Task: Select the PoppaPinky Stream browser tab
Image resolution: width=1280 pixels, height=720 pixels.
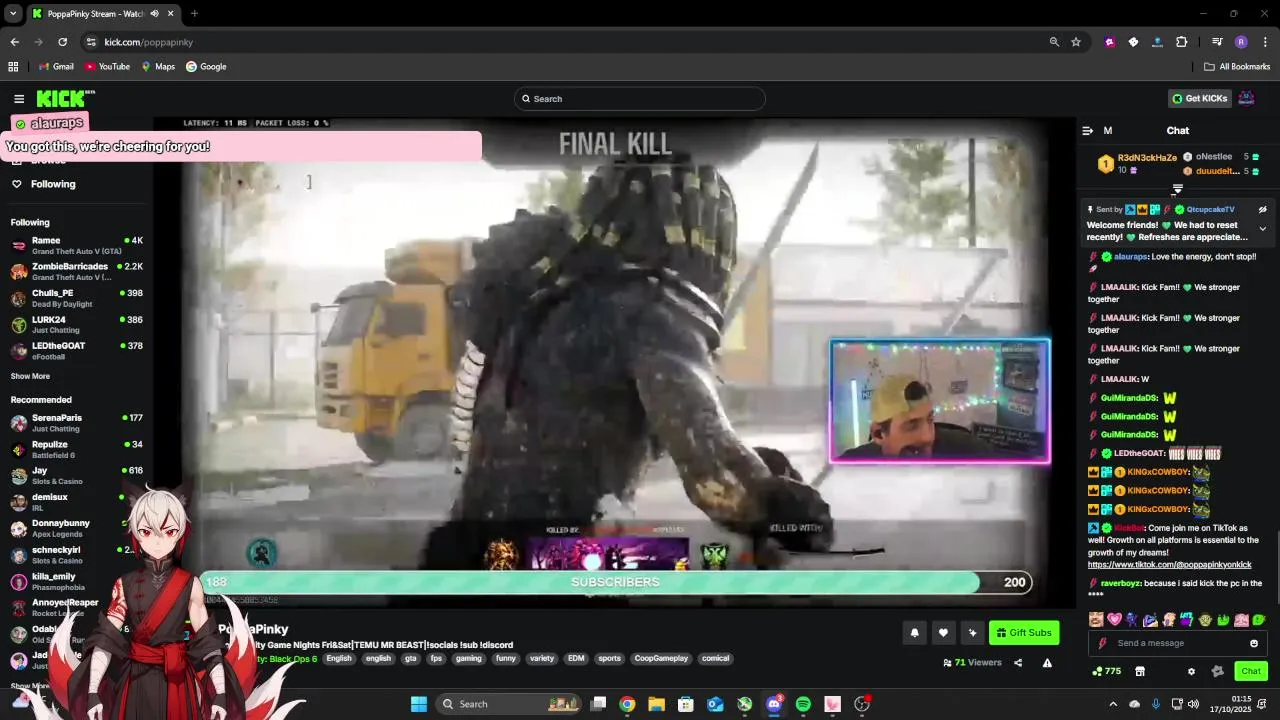Action: pos(102,14)
